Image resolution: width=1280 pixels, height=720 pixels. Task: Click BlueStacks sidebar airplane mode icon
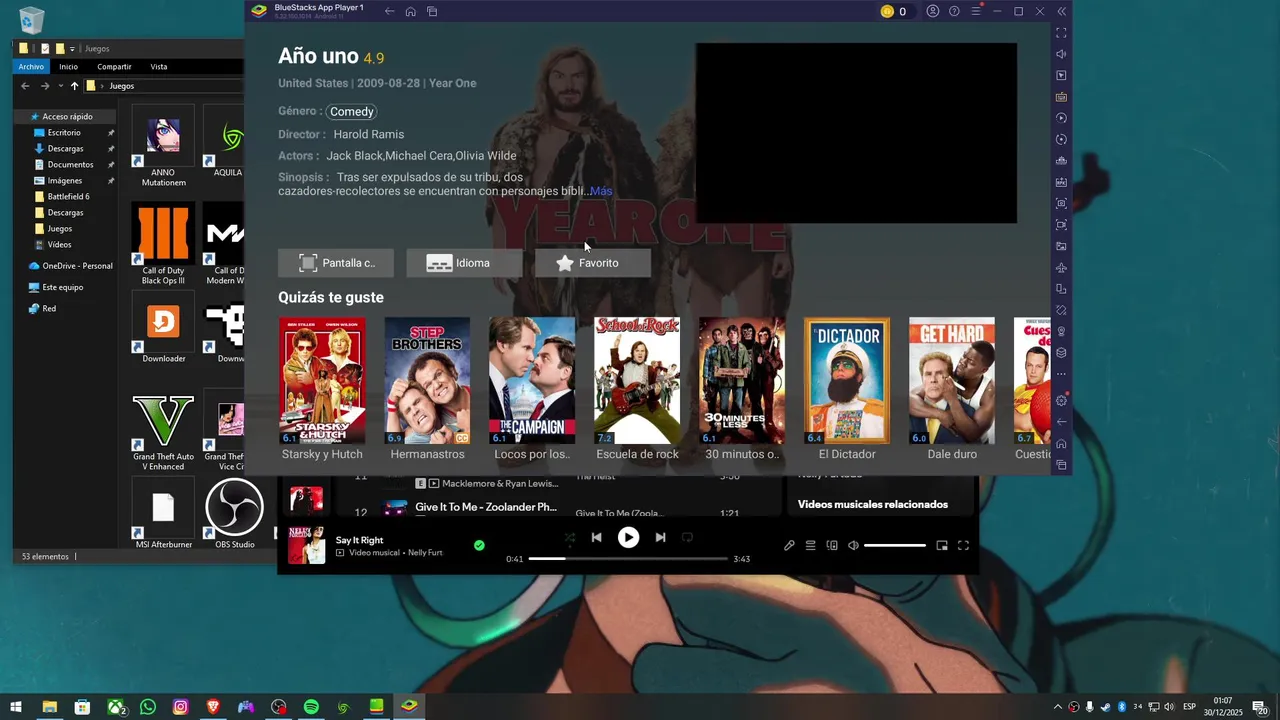point(1061,267)
